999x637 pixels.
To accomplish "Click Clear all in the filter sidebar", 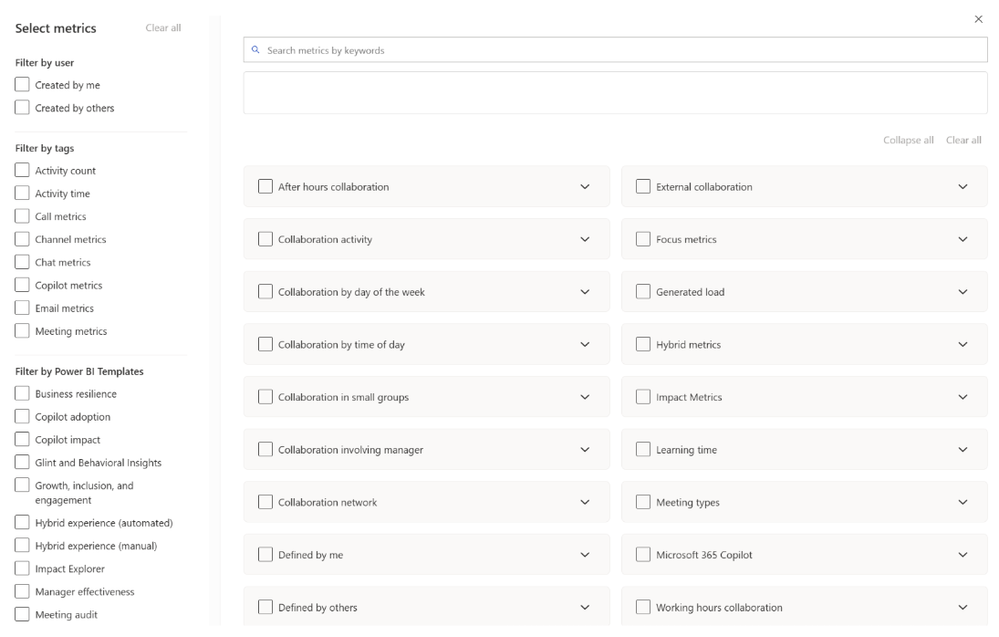I will point(163,28).
